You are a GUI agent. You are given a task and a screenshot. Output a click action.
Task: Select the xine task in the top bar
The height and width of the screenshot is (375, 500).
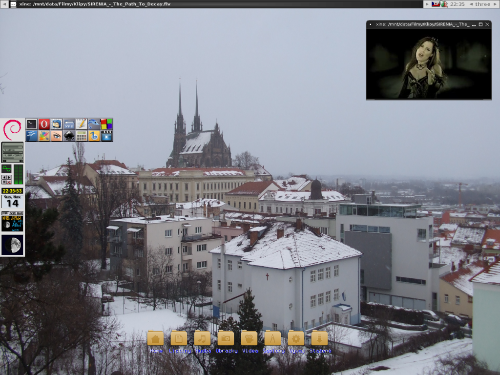(x=217, y=4)
